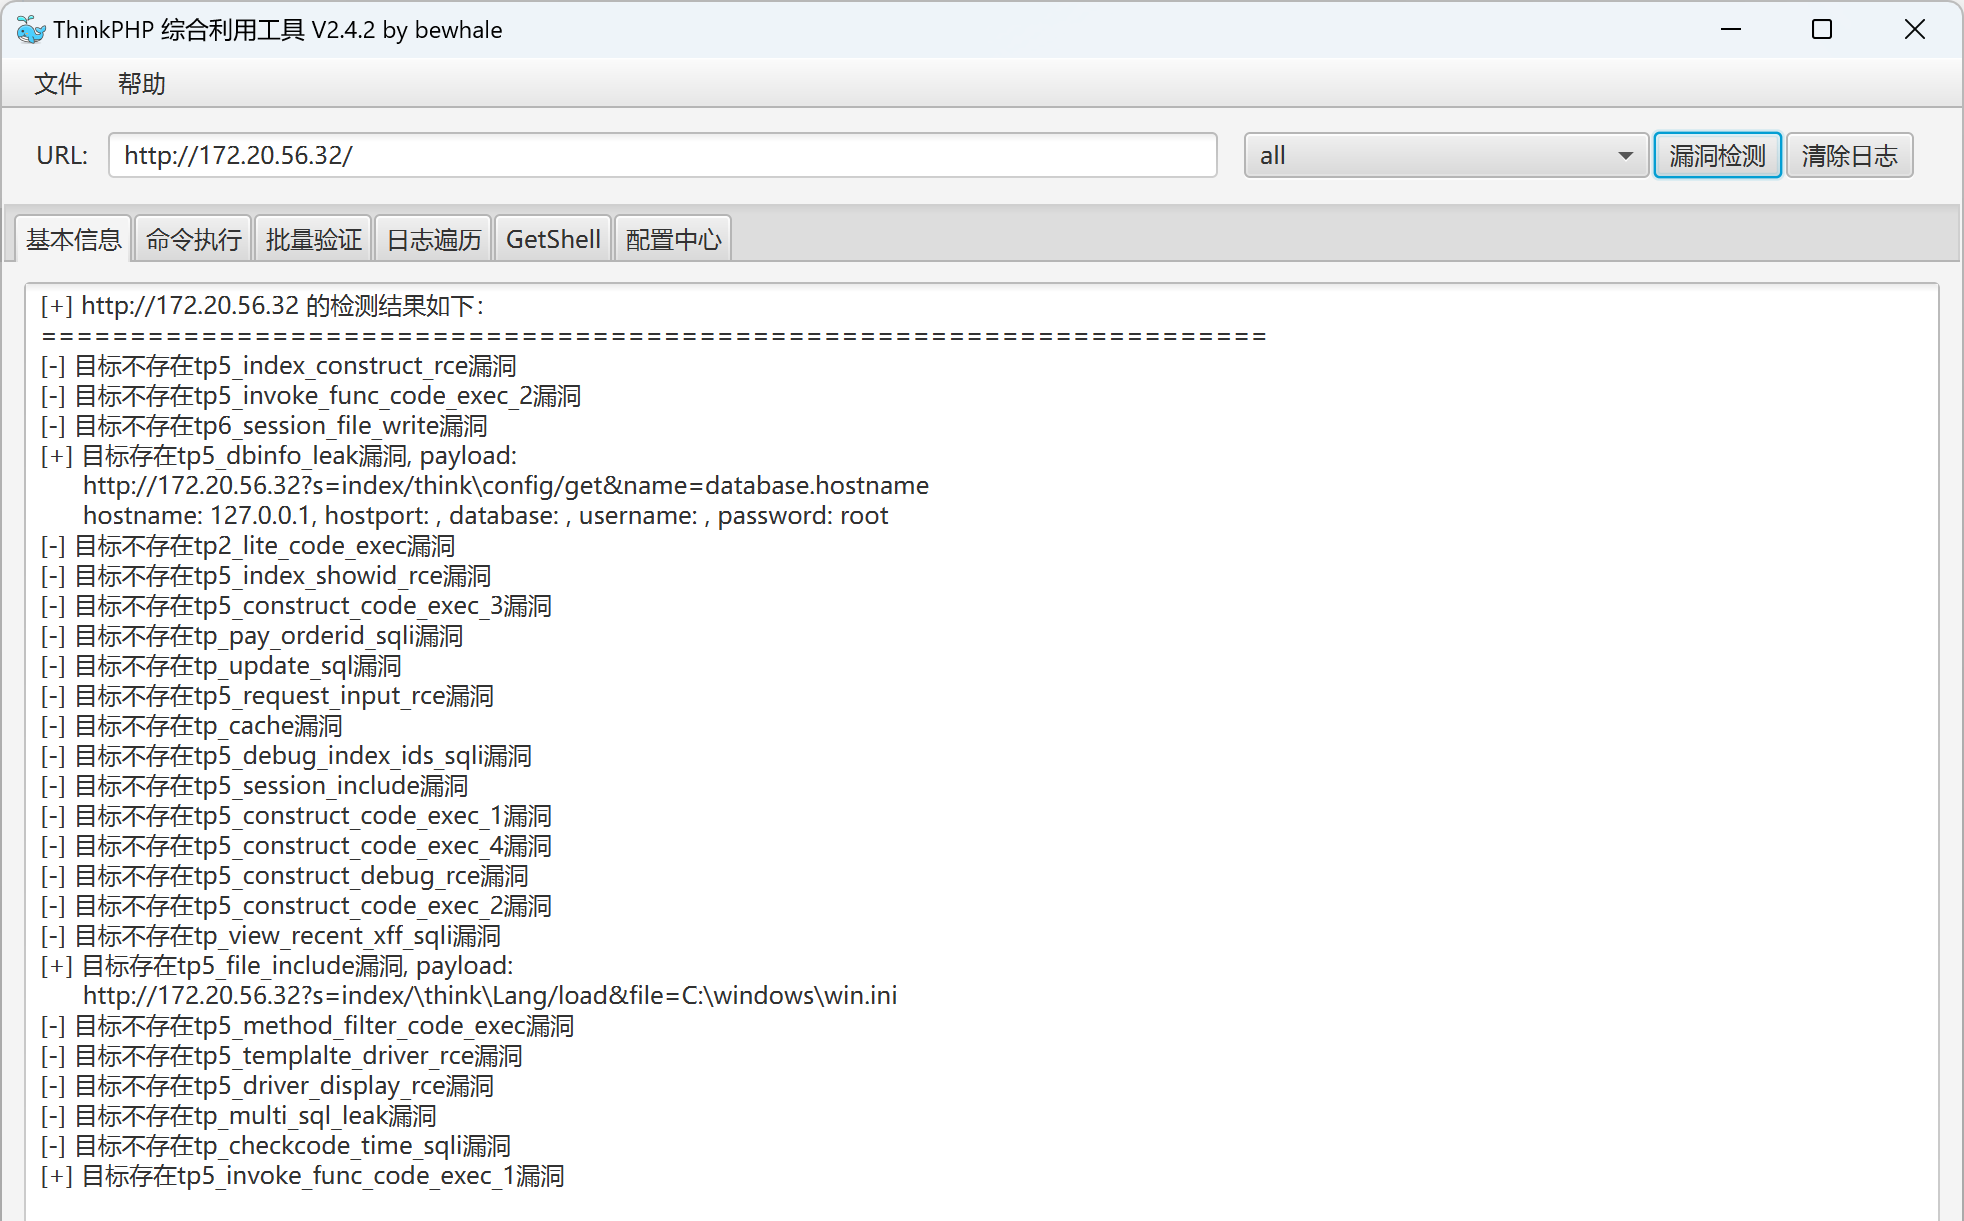Viewport: 1964px width, 1221px height.
Task: Select the GetShell tab
Action: coord(553,240)
